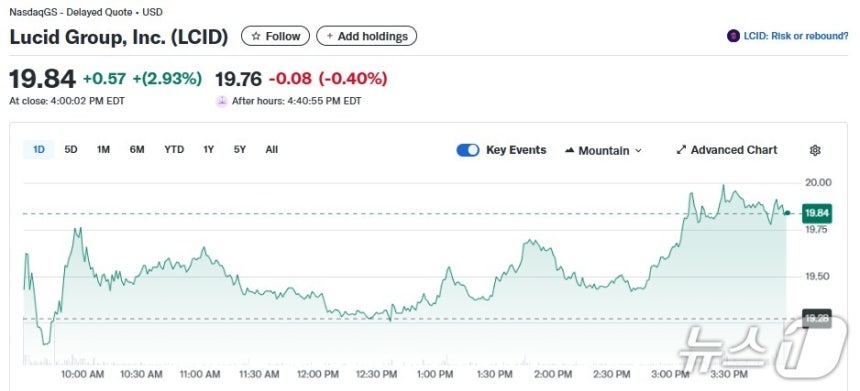This screenshot has width=860, height=391.
Task: Select the 1Y time range
Action: pos(208,149)
